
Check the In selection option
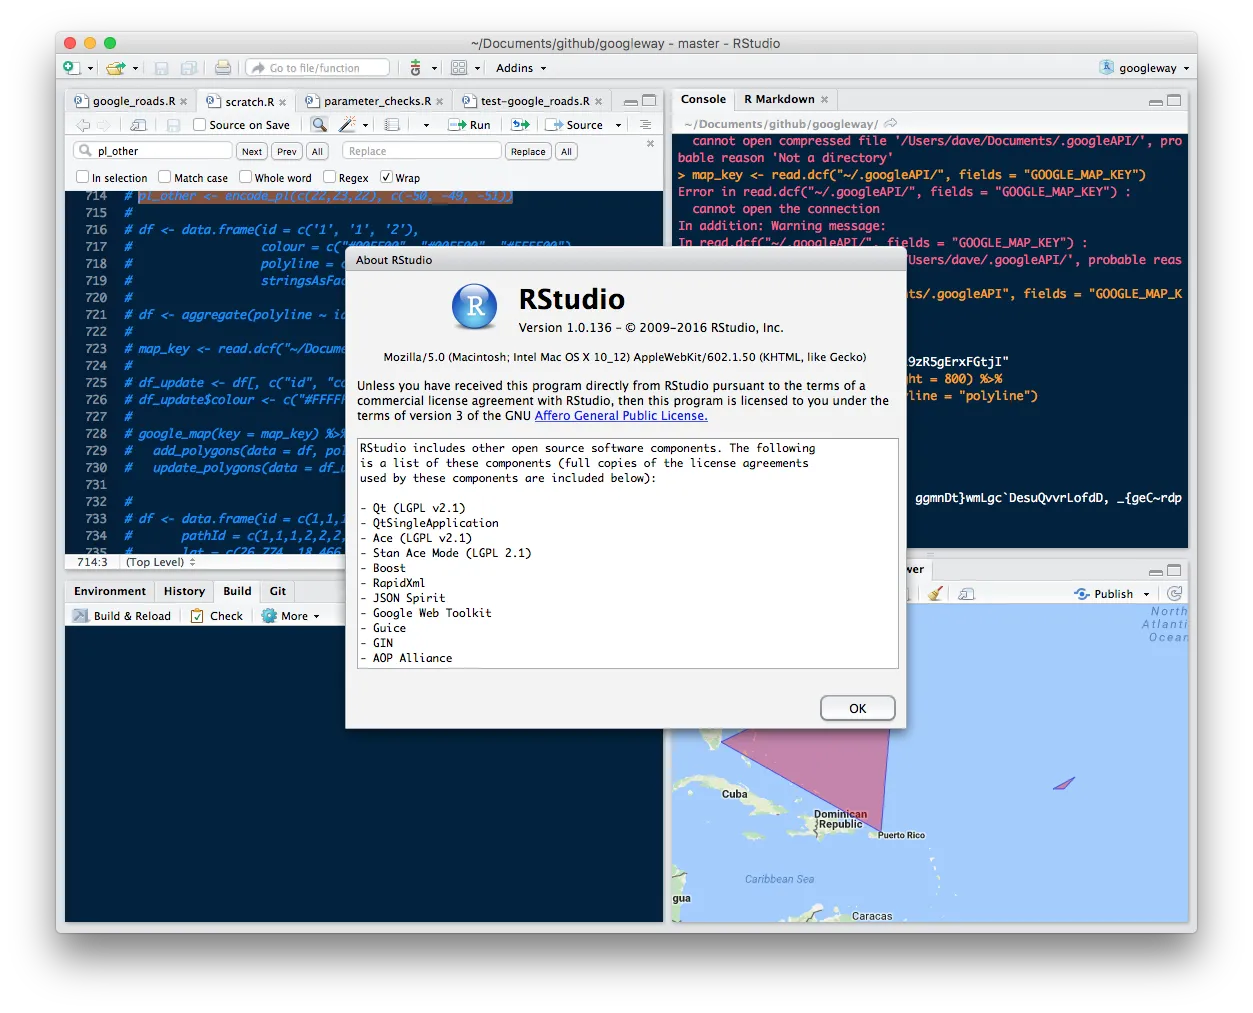83,177
